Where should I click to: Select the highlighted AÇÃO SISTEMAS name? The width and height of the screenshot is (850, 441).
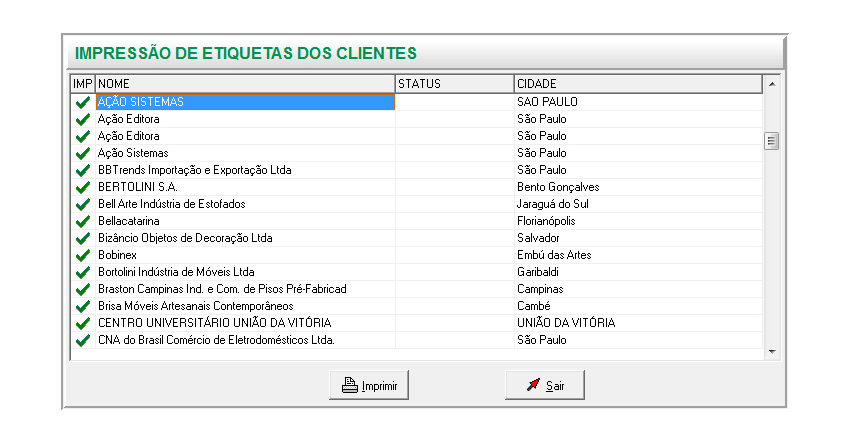coord(246,102)
